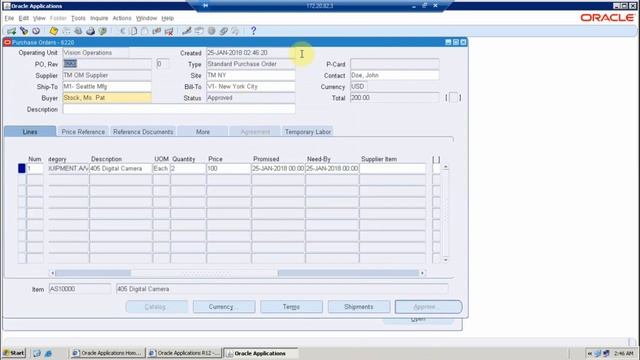Screen dimensions: 640x360
Task: Switch to the Reference Documents tab
Action: pyautogui.click(x=143, y=131)
